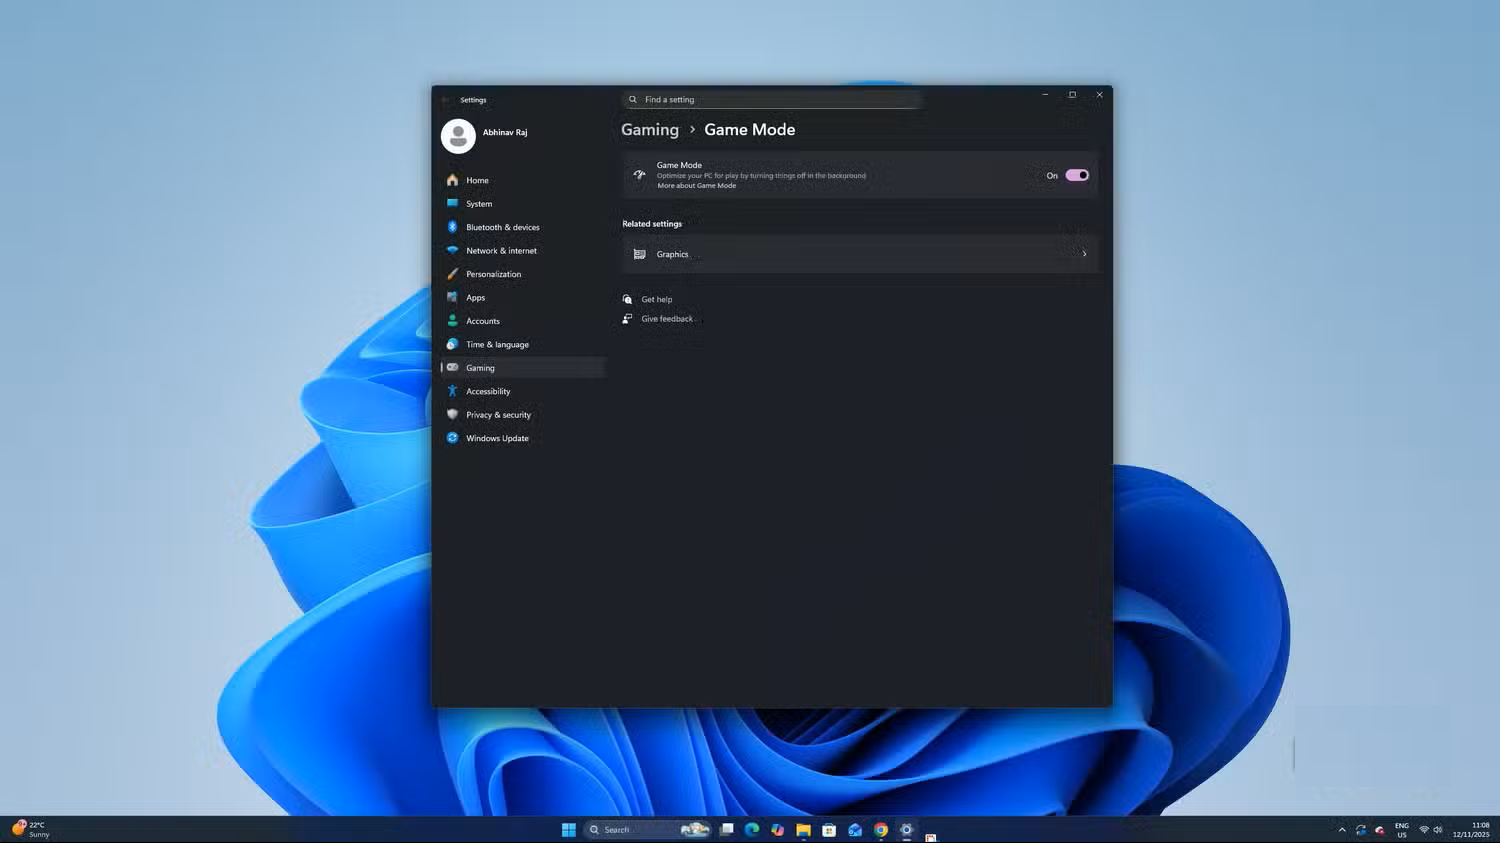Click Give feedback
This screenshot has width=1500, height=843.
tap(667, 318)
